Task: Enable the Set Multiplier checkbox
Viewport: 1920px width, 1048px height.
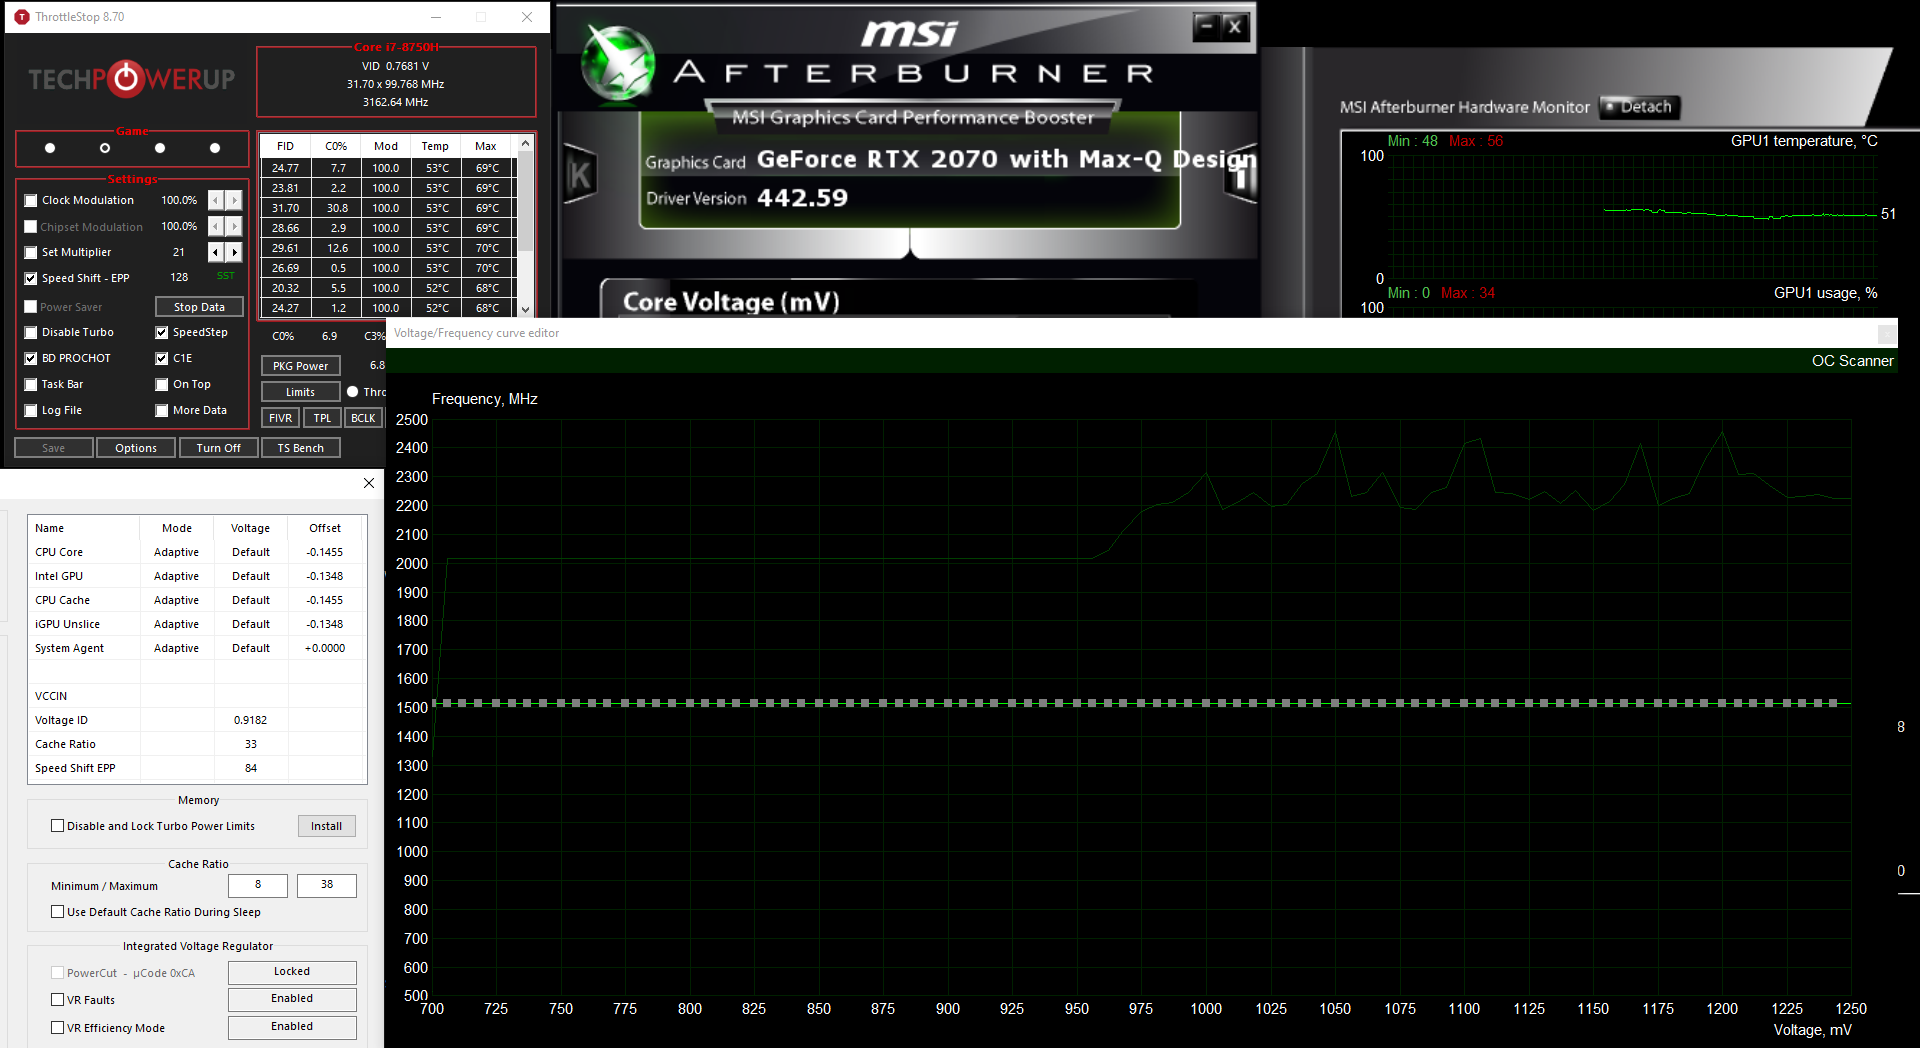Action: (x=31, y=252)
